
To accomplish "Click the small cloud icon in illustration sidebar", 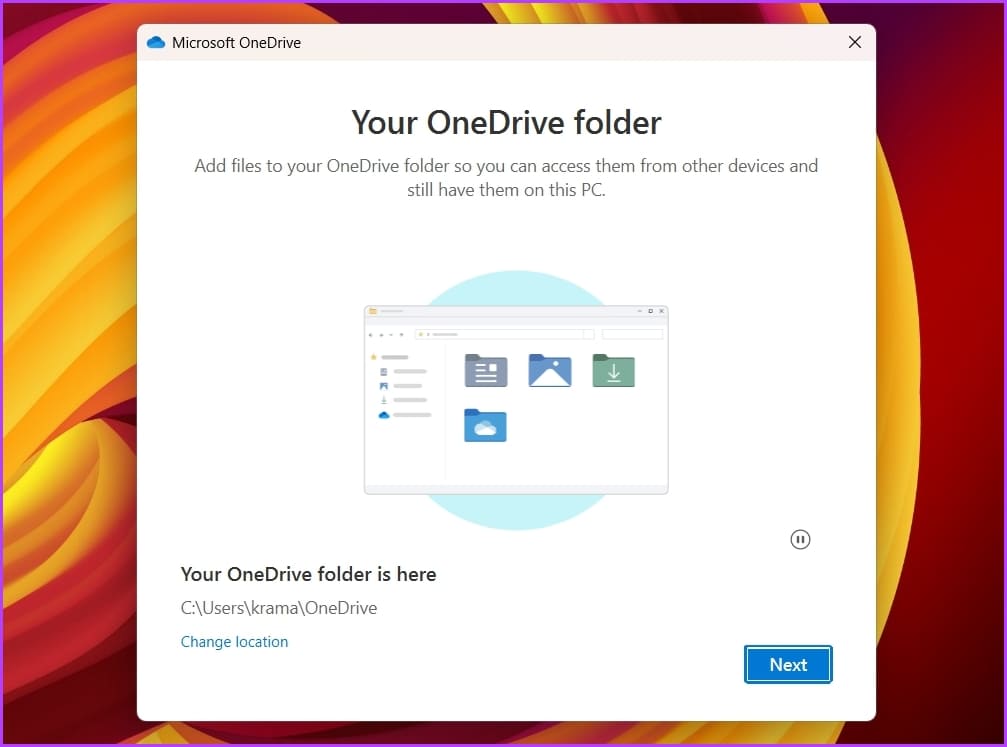I will tap(384, 415).
